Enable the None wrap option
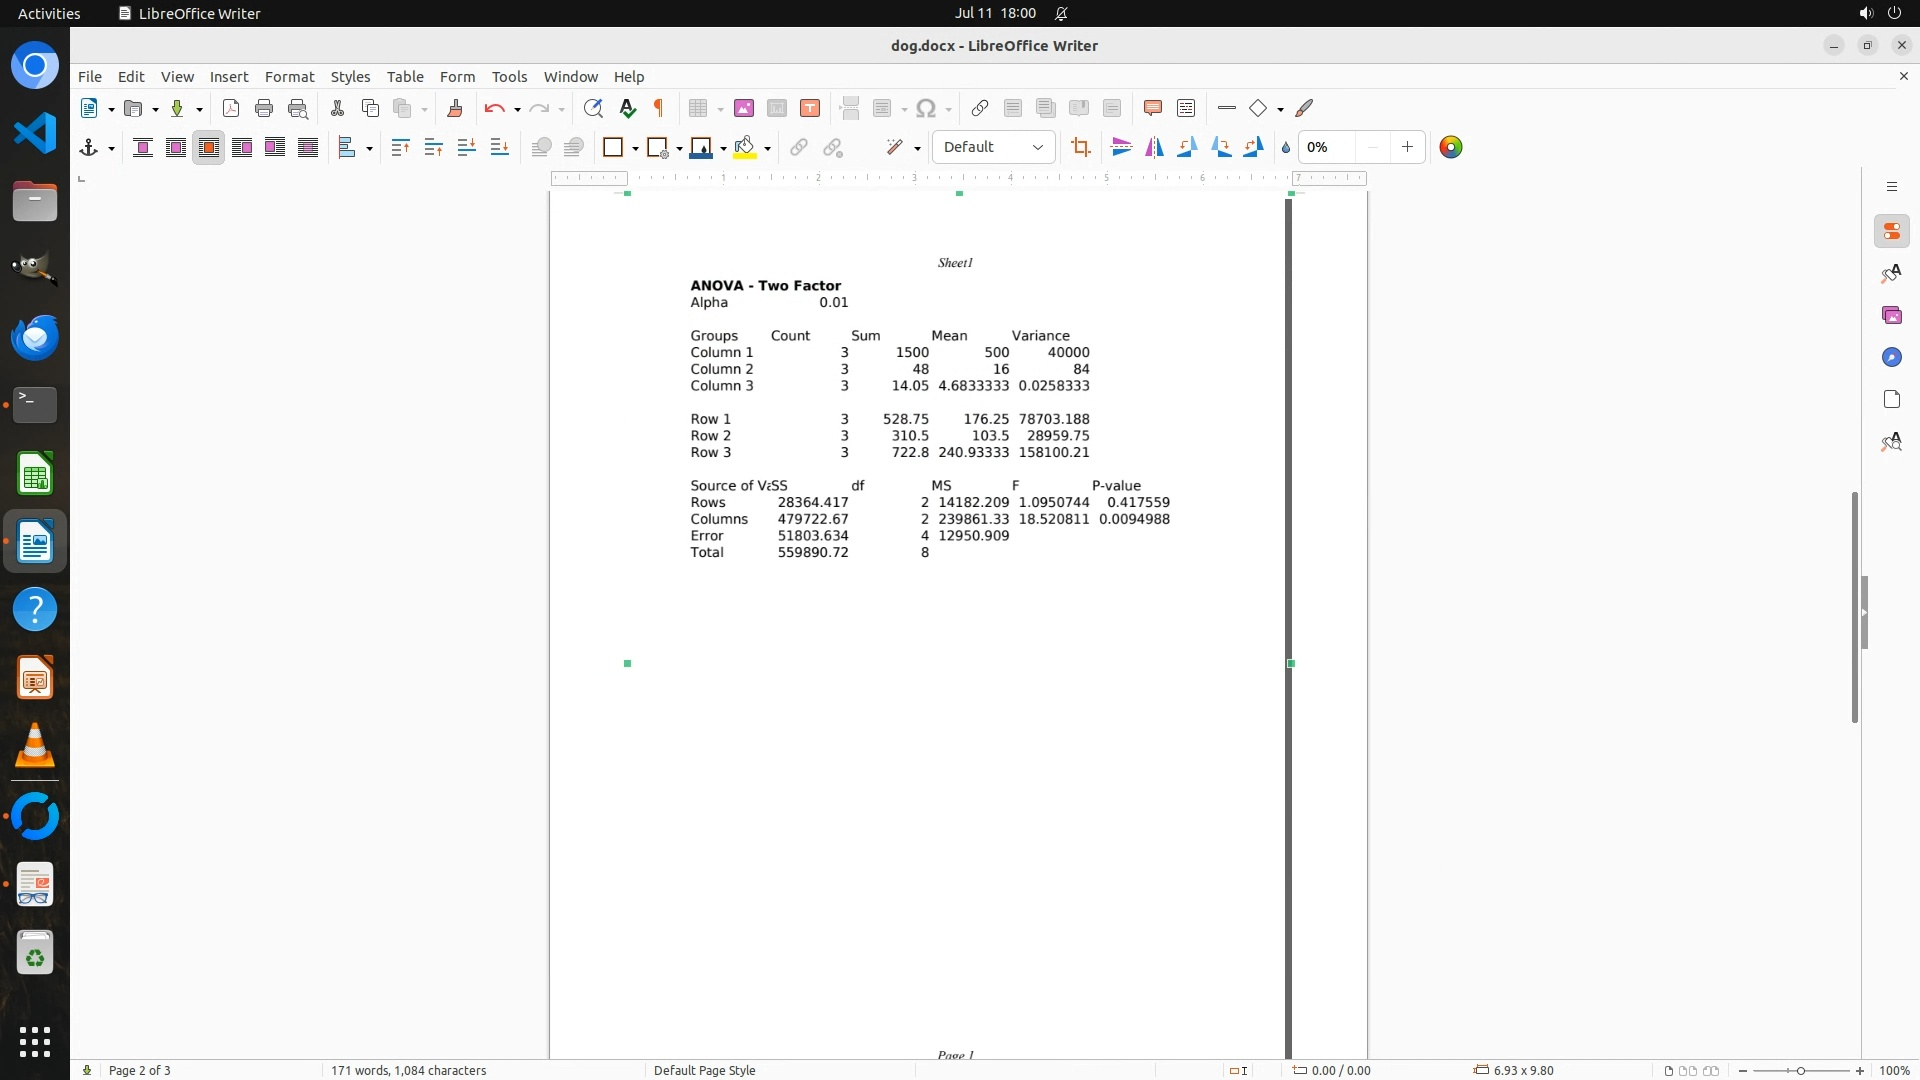The height and width of the screenshot is (1080, 1920). tap(143, 148)
